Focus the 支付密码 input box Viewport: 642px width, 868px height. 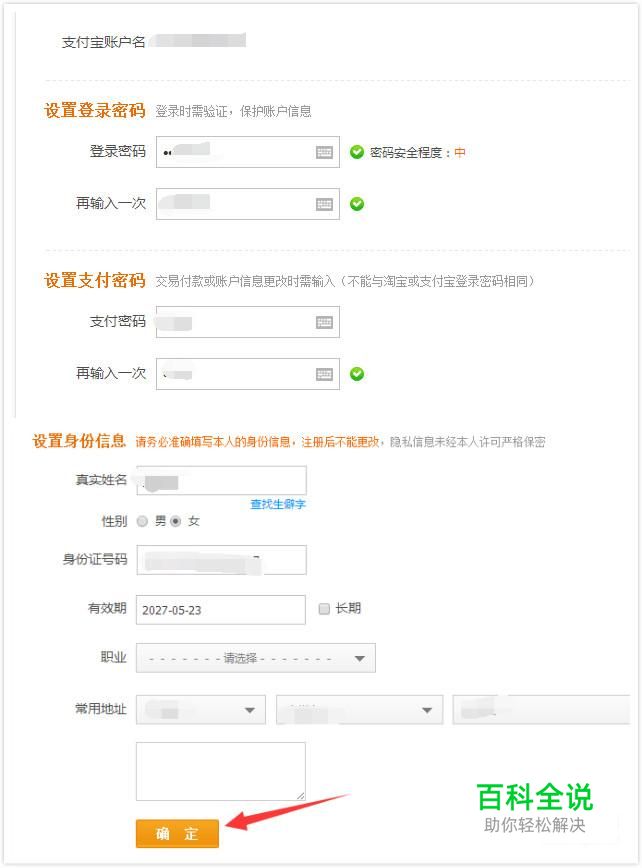235,322
